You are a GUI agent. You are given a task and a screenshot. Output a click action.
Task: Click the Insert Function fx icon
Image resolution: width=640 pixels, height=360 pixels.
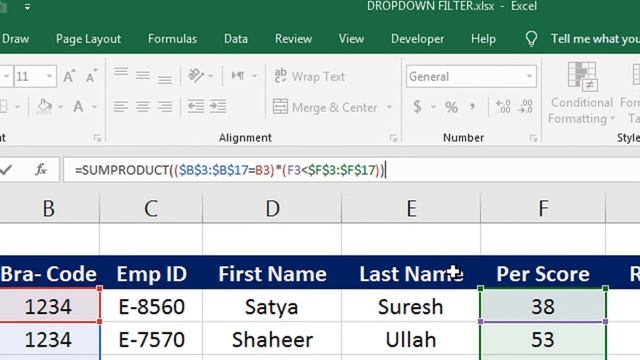(x=41, y=169)
